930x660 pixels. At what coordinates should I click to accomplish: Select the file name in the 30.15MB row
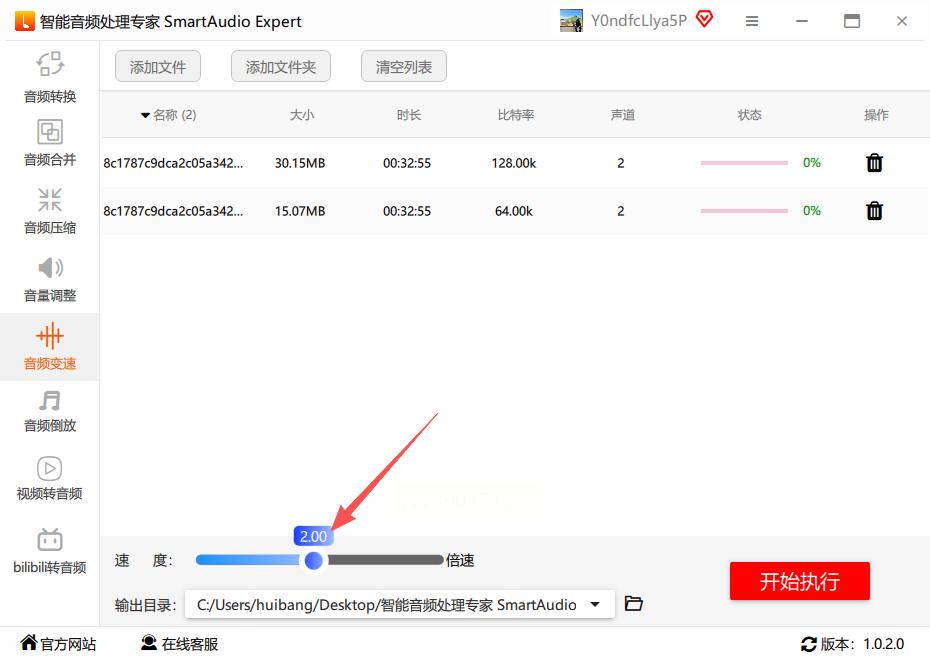tap(173, 163)
